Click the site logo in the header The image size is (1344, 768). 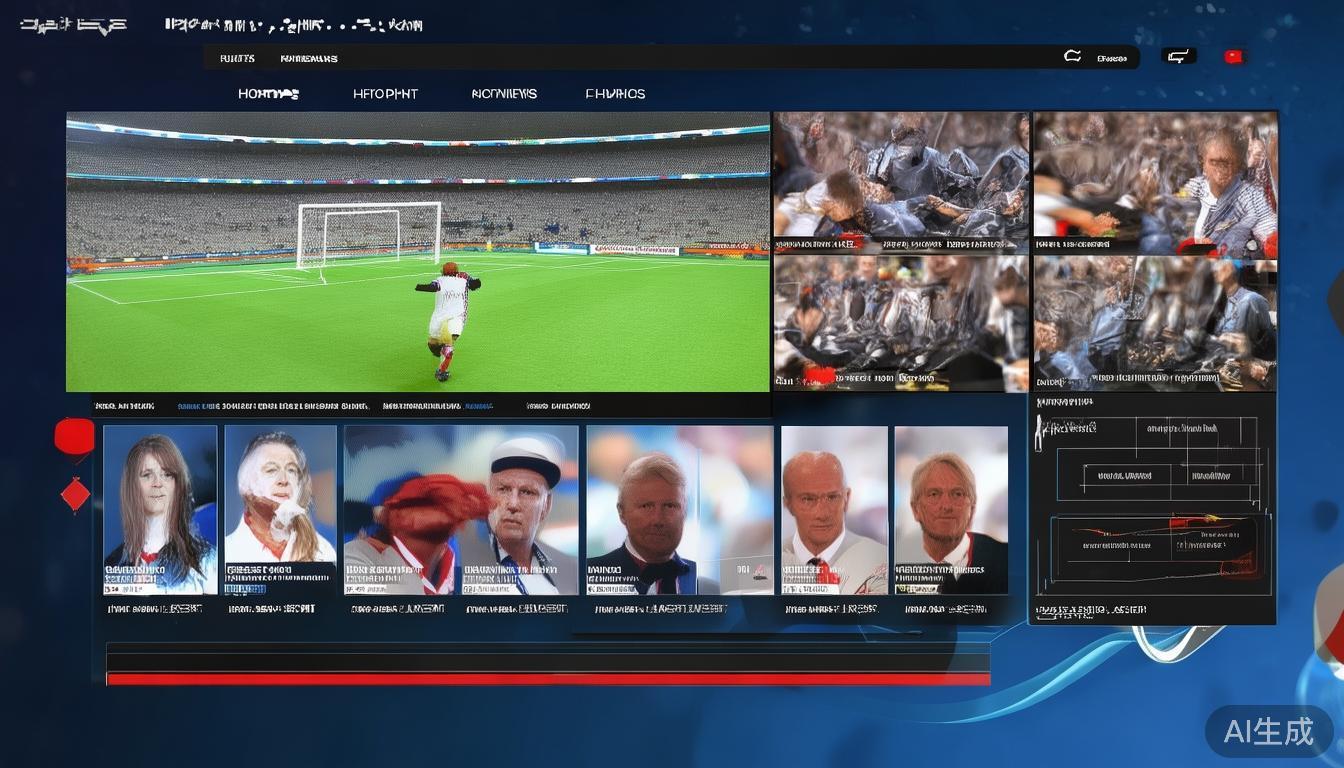point(73,25)
